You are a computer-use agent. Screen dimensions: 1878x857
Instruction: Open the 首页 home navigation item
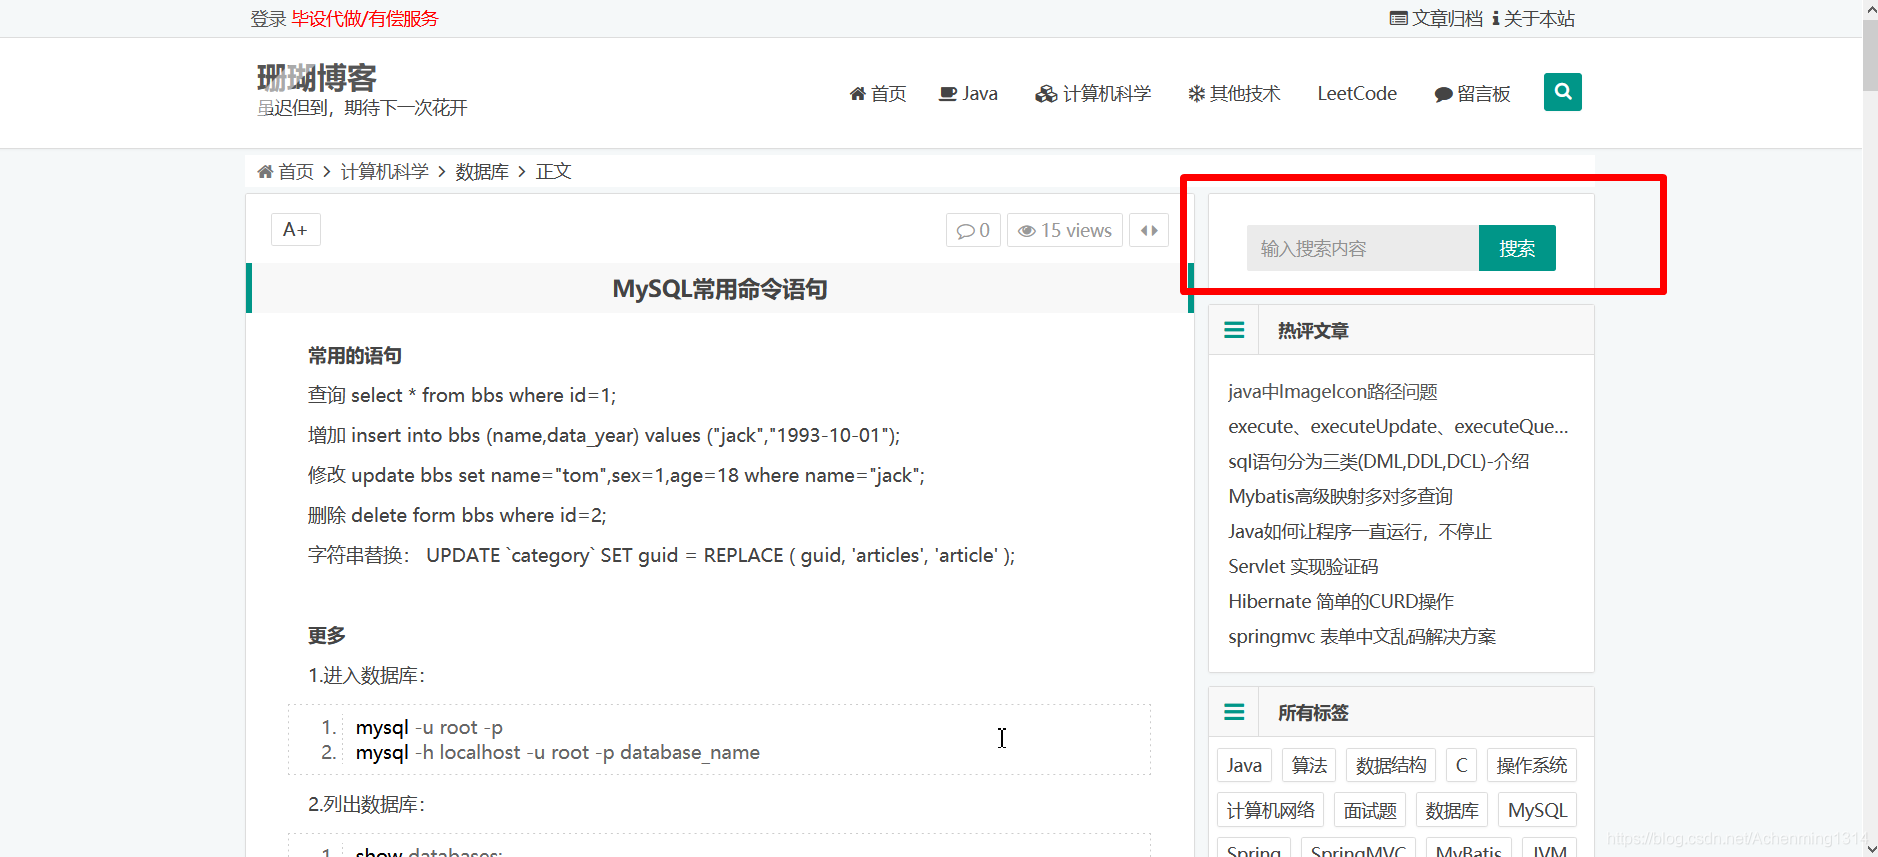point(878,93)
